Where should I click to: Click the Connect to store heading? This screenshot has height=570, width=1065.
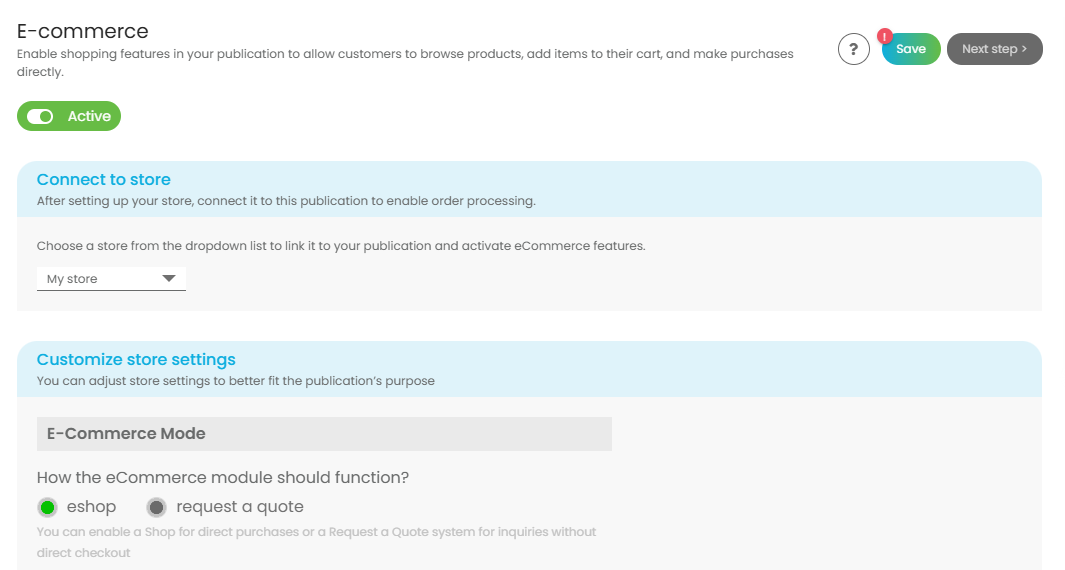[x=104, y=180]
